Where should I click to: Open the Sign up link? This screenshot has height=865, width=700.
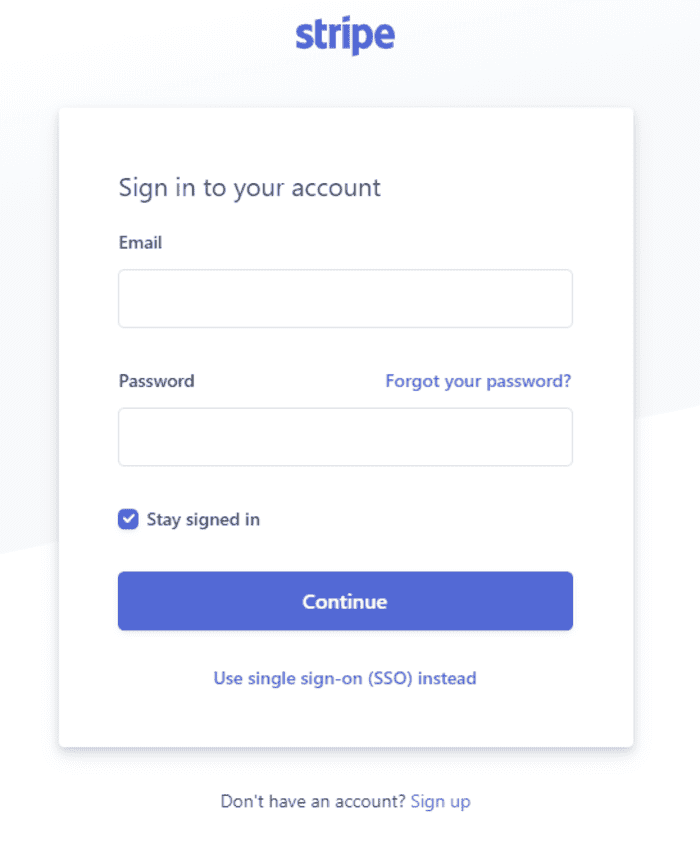tap(440, 801)
